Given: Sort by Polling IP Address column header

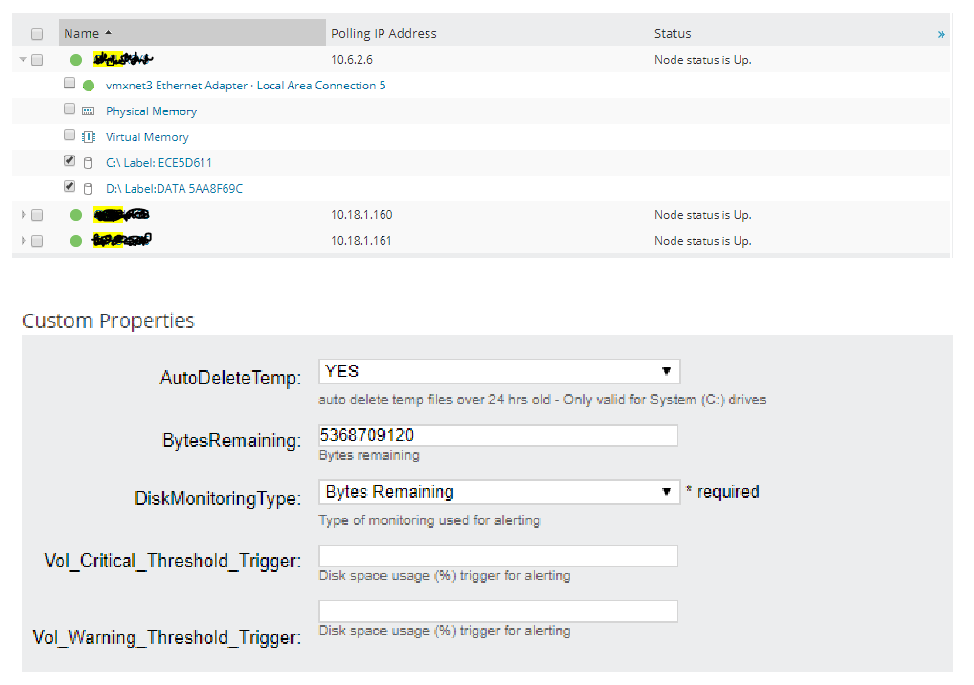Looking at the screenshot, I should [x=383, y=34].
